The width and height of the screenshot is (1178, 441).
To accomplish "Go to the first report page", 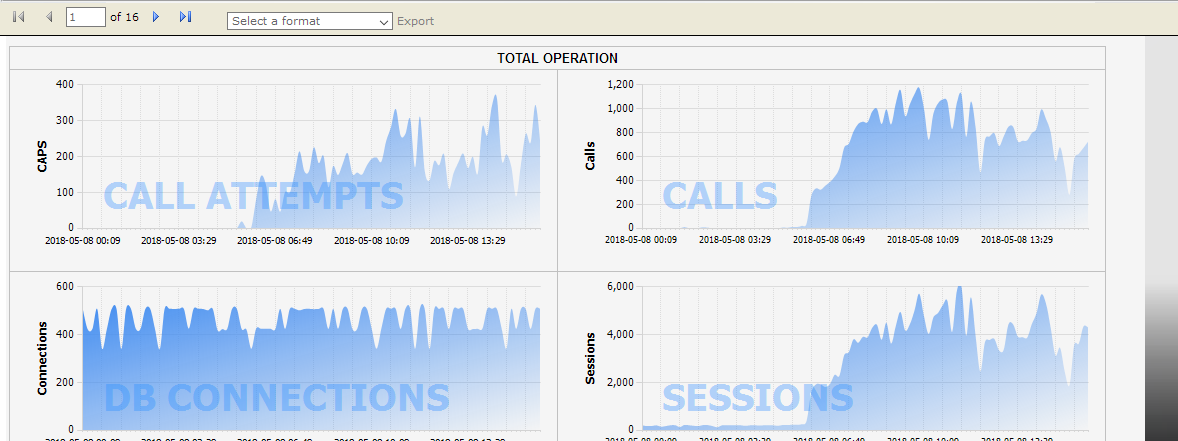I will click(18, 17).
